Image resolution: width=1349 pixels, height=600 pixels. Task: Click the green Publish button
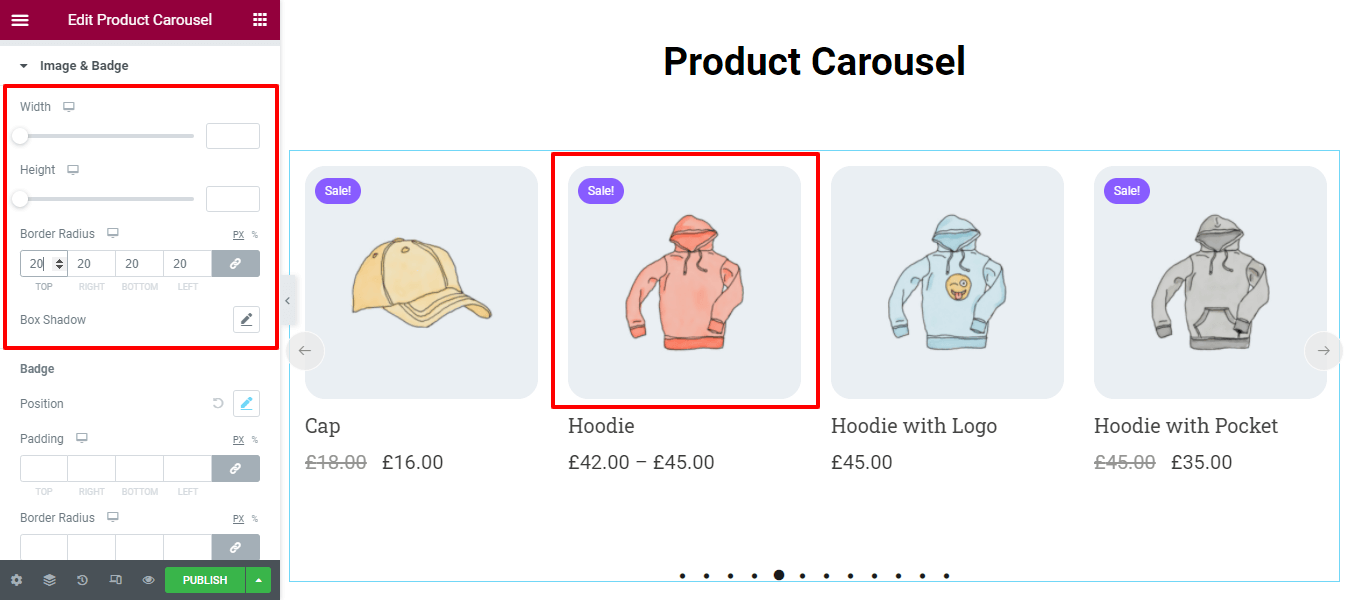tap(205, 580)
